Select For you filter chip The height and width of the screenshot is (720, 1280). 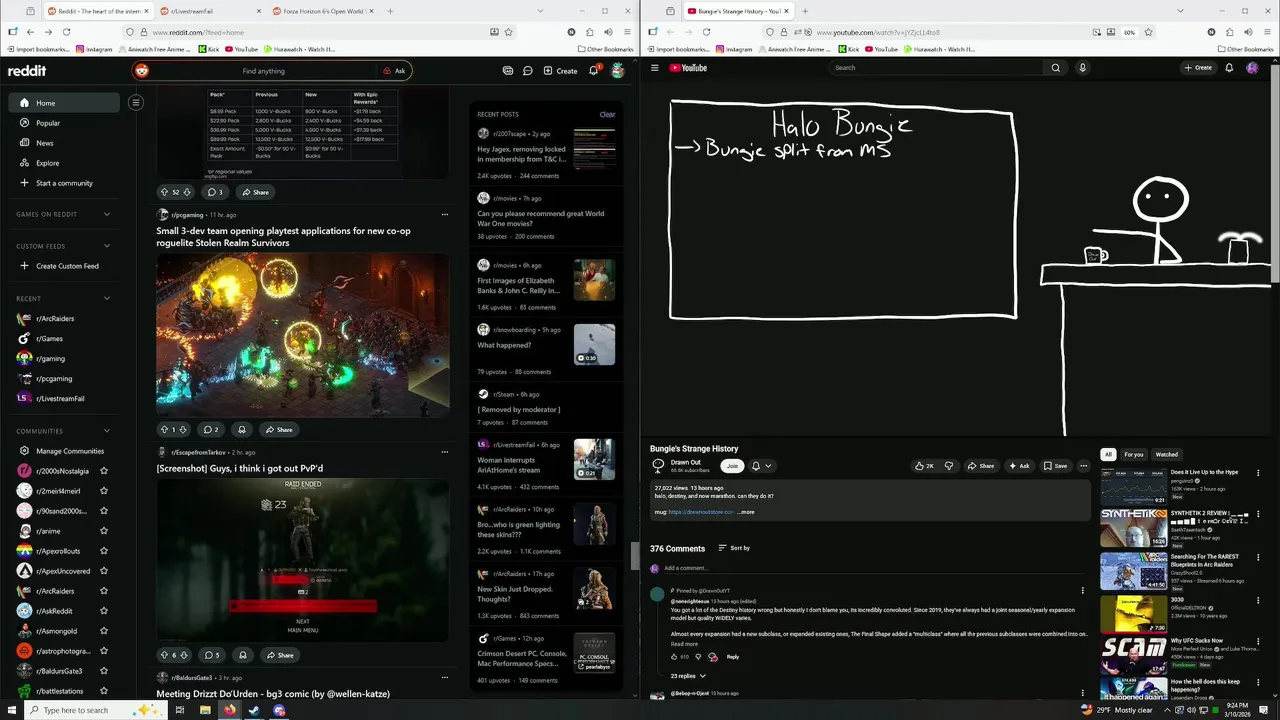(1134, 454)
